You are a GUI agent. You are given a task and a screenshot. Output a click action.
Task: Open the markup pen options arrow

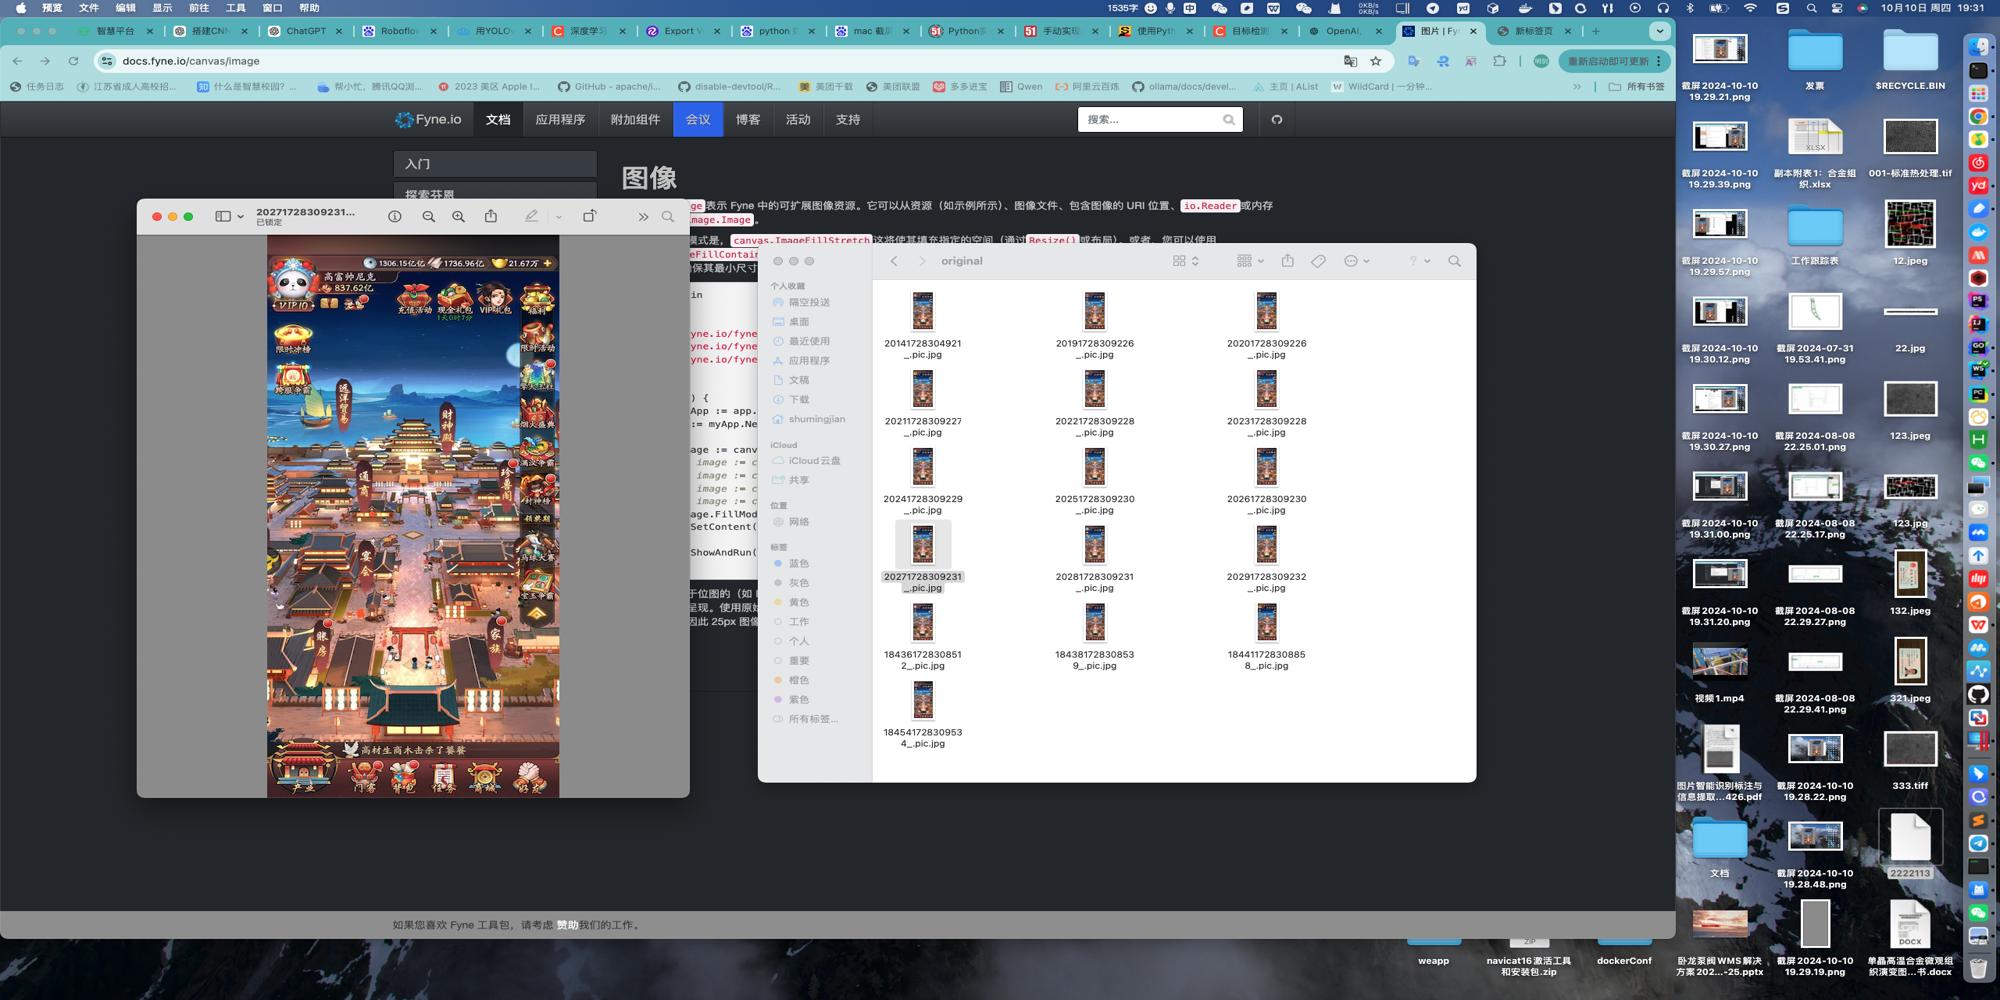558,217
